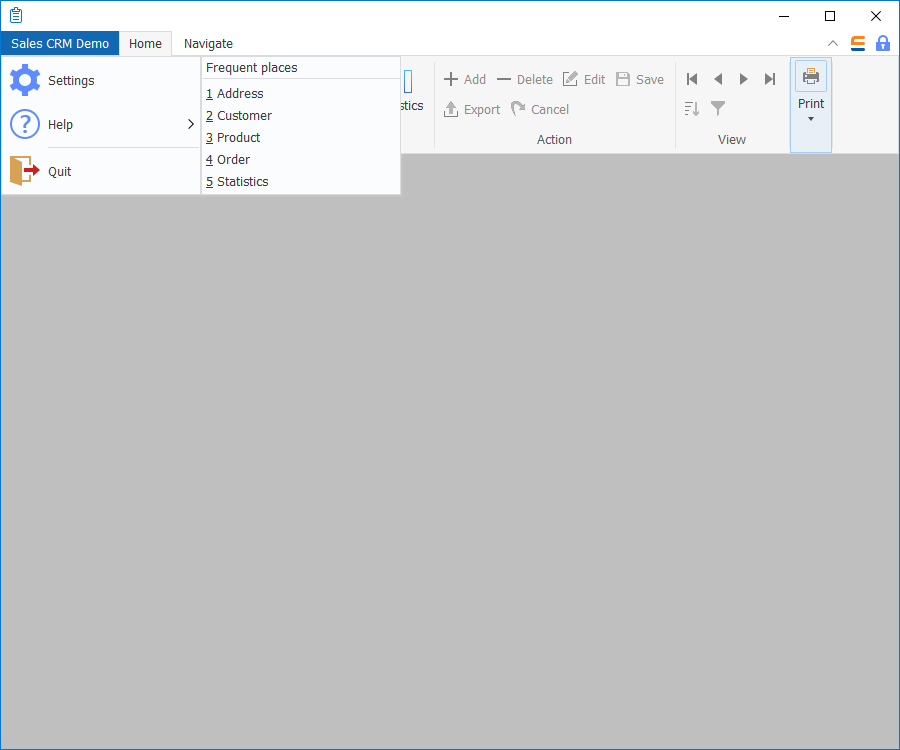Click the Add record button
Viewport: 900px width, 750px height.
click(465, 79)
